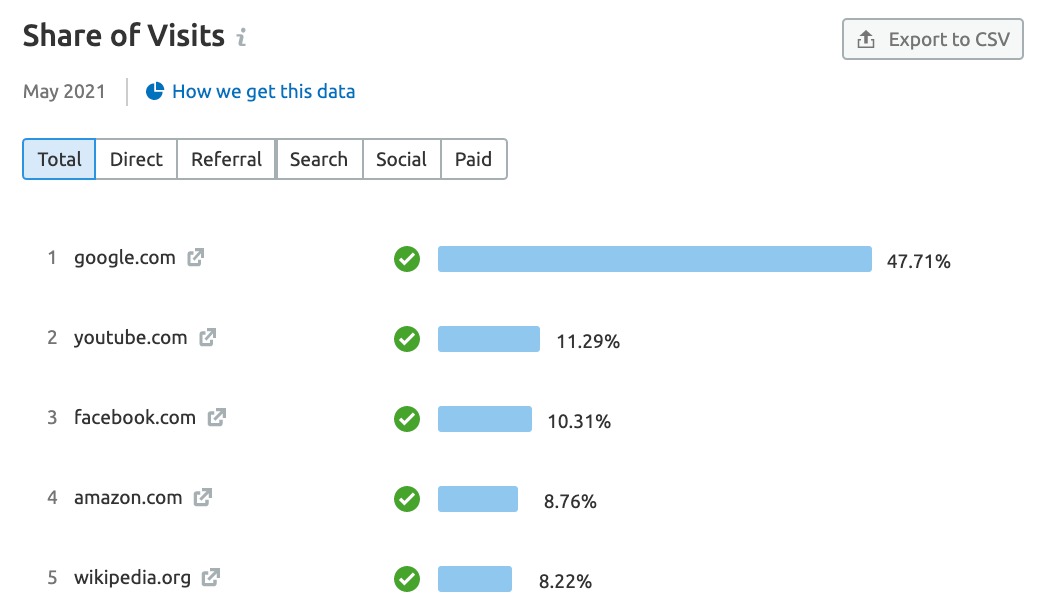Open facebook.com external link icon
The width and height of the screenshot is (1054, 602).
(216, 417)
